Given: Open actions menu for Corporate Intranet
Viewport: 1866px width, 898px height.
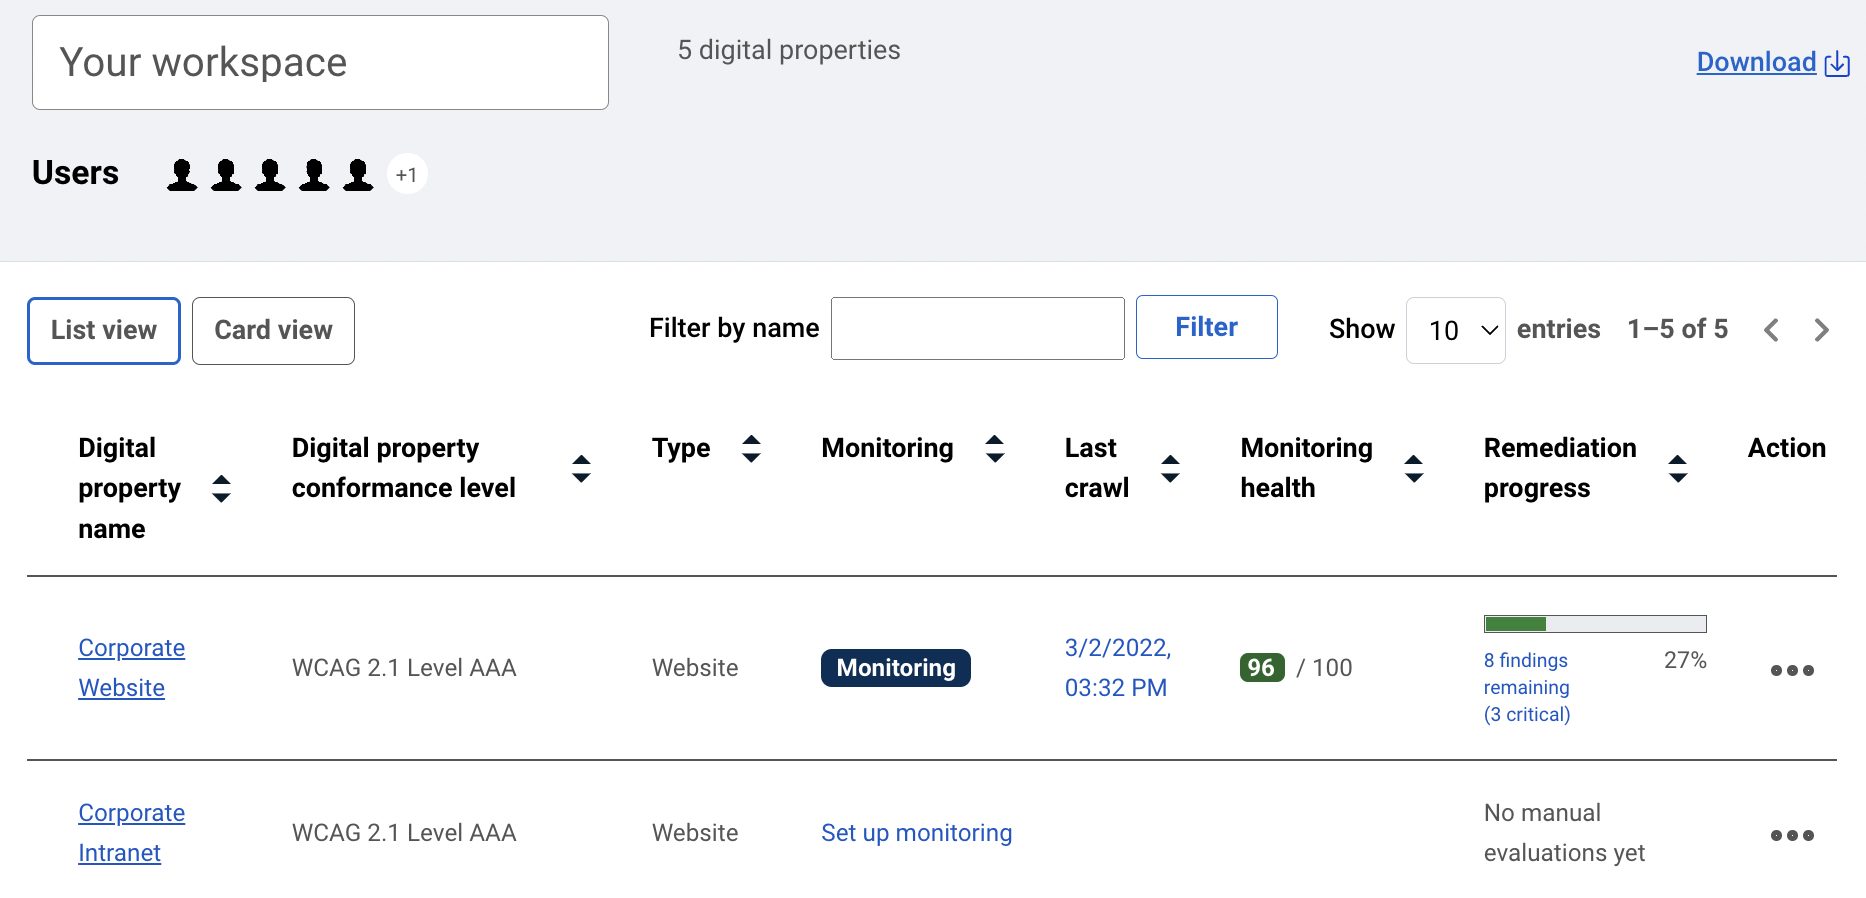Looking at the screenshot, I should pos(1792,835).
